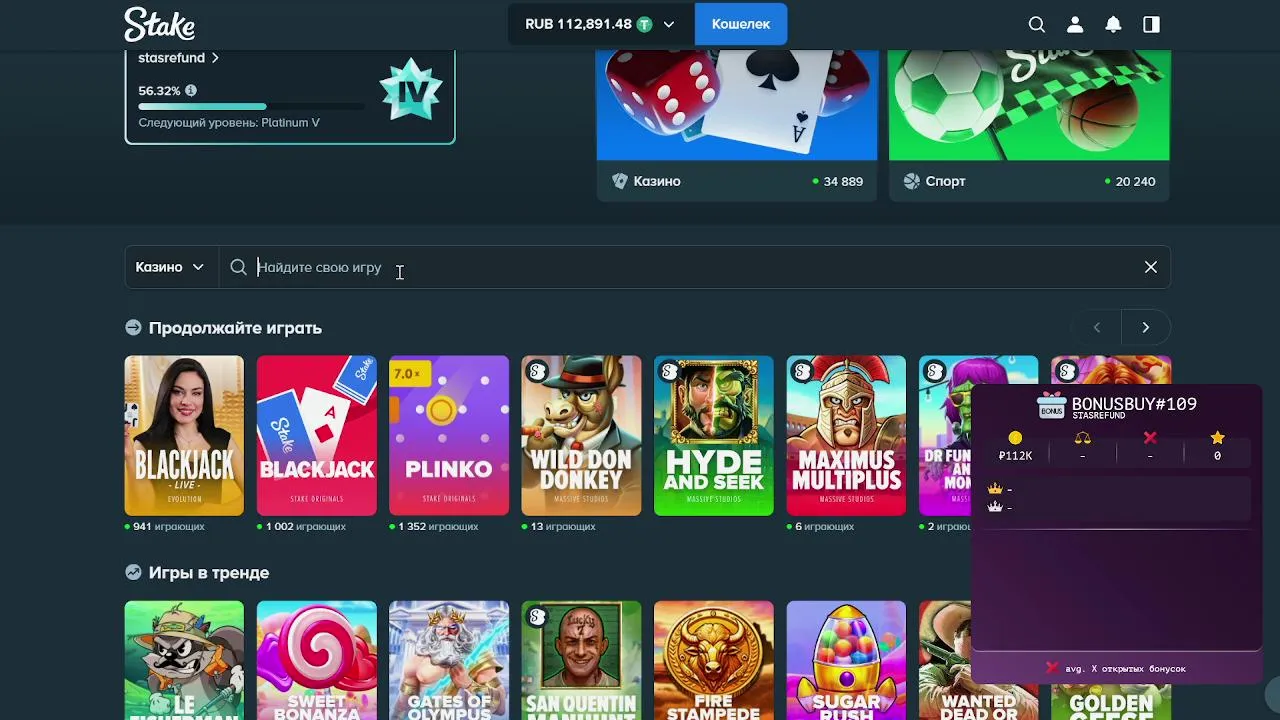Open San Quentin Manhunt game tile
The image size is (1280, 720).
pos(581,660)
